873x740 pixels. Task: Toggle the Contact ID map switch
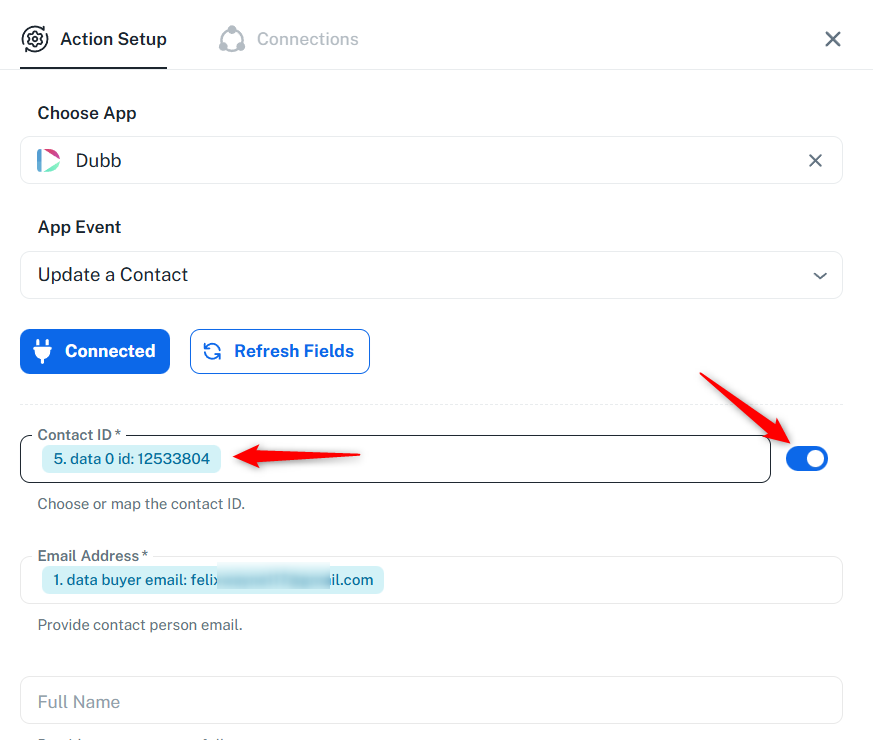click(x=807, y=459)
